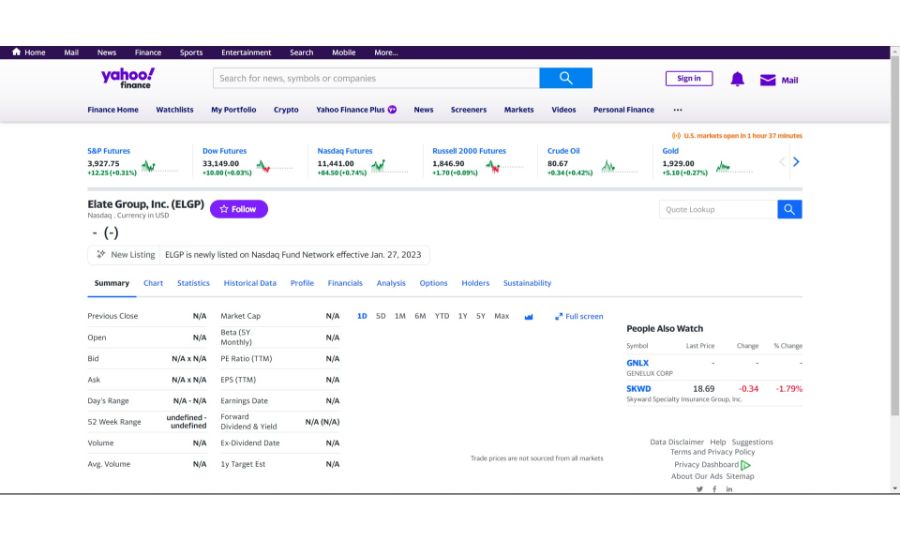
Task: Click Sports in the top bar
Action: pos(191,52)
